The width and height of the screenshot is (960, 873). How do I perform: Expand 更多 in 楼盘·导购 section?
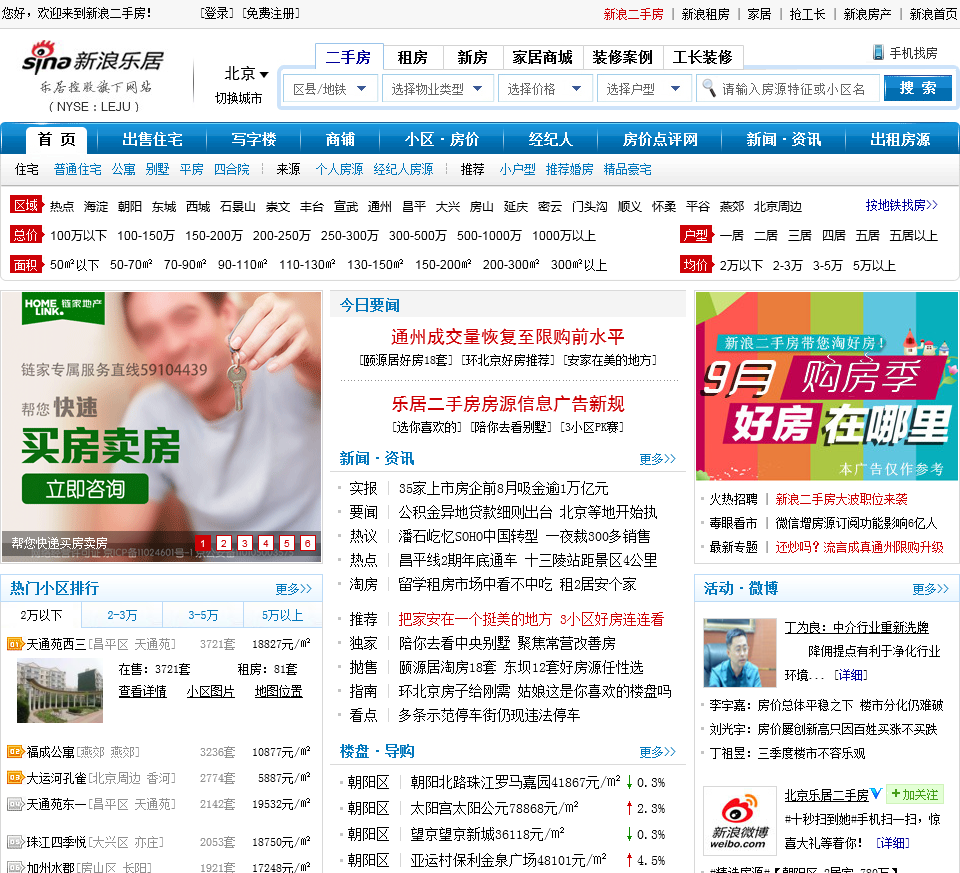click(x=658, y=752)
